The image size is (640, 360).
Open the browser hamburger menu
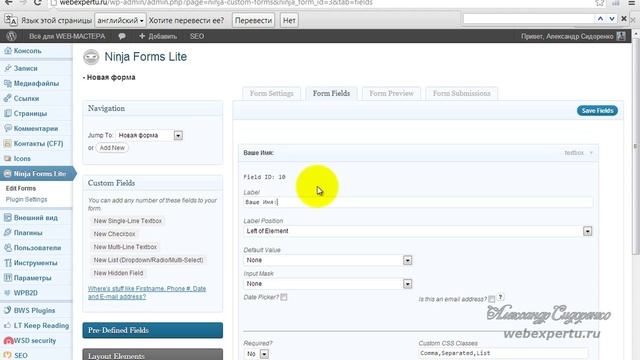(x=631, y=2)
